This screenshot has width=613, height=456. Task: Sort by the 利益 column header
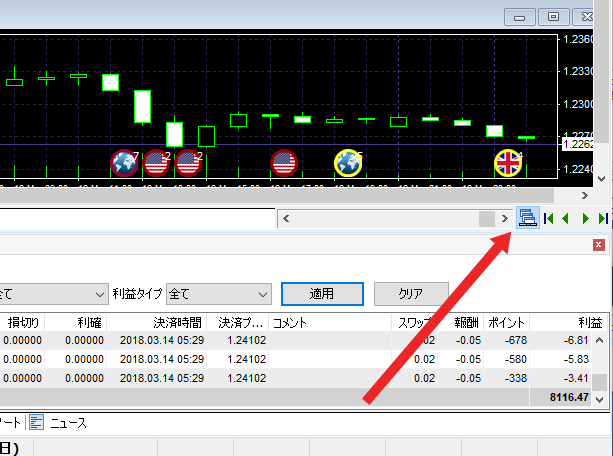point(590,323)
